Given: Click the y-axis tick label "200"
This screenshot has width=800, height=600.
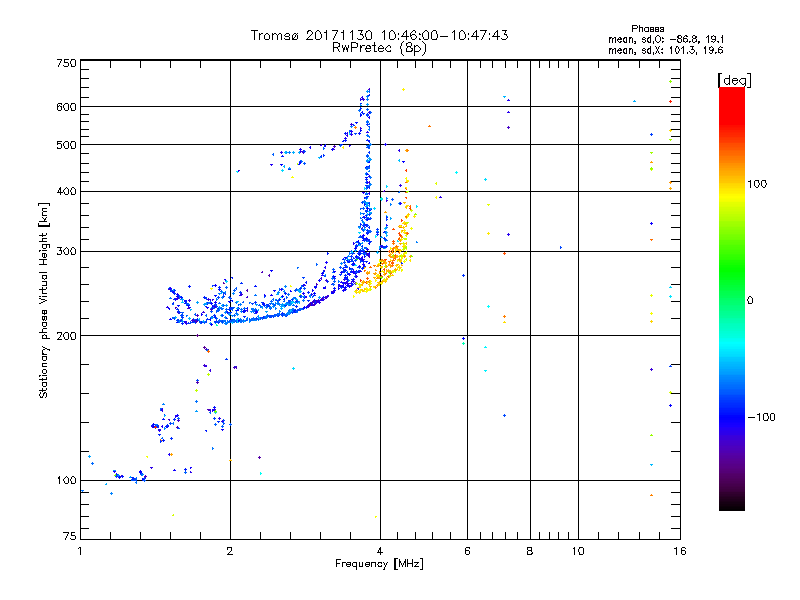Looking at the screenshot, I should tap(66, 336).
